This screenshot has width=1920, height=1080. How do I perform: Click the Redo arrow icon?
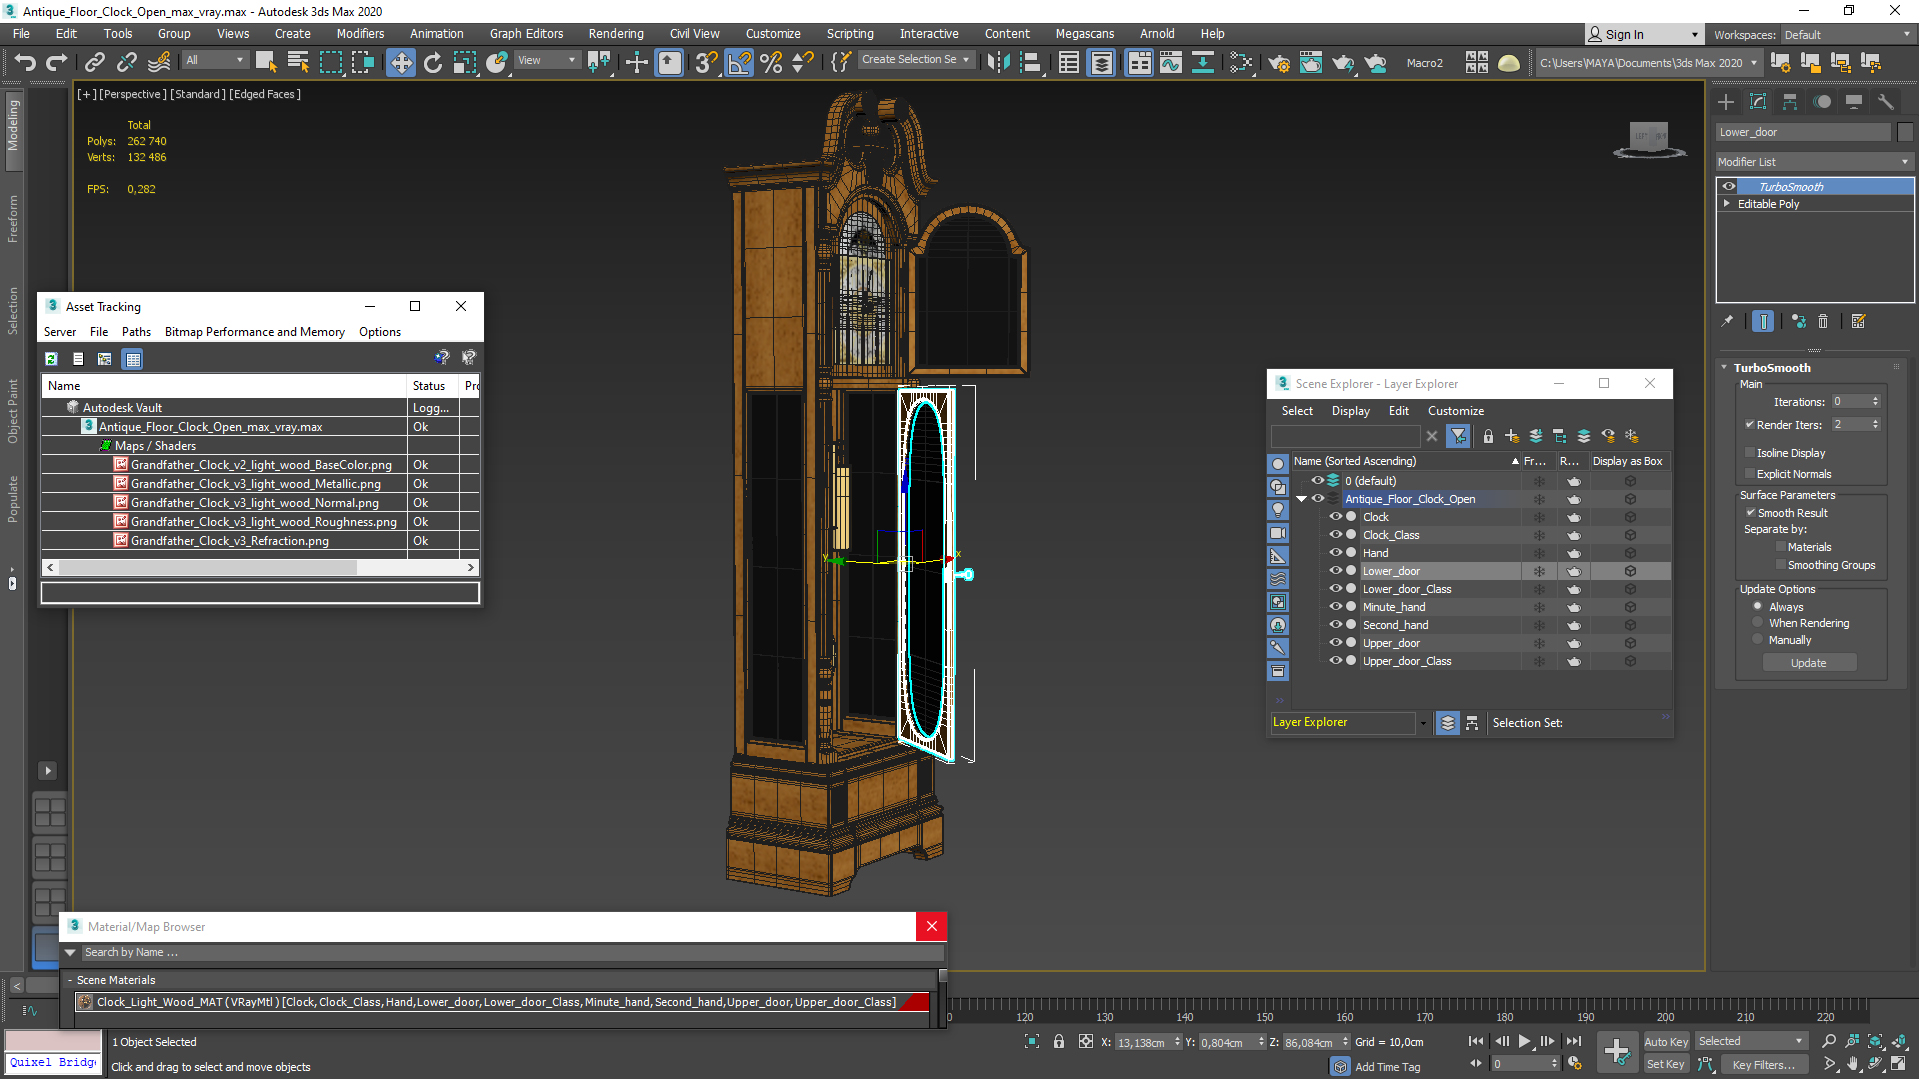point(57,63)
